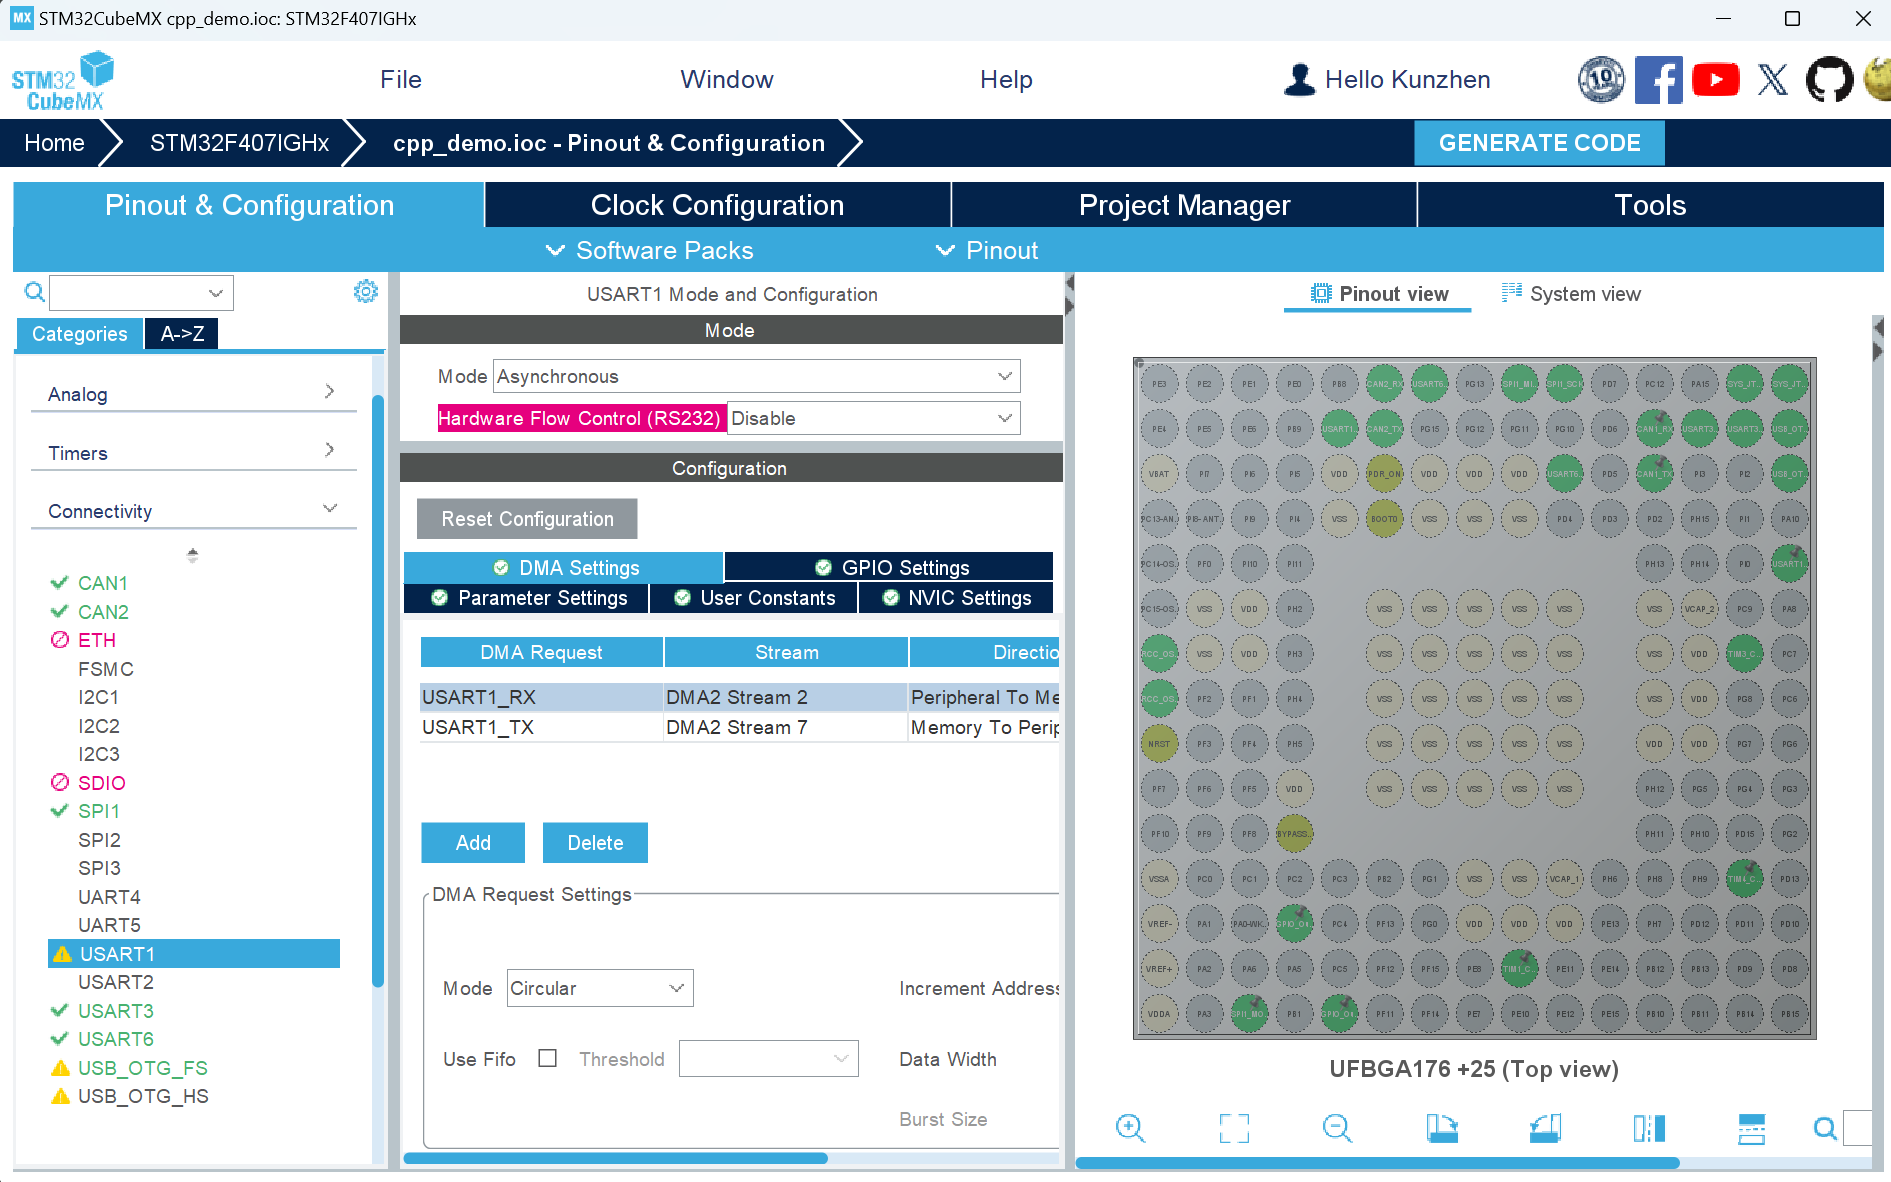
Task: Toggle the Use Fifo checkbox
Action: [x=547, y=1058]
